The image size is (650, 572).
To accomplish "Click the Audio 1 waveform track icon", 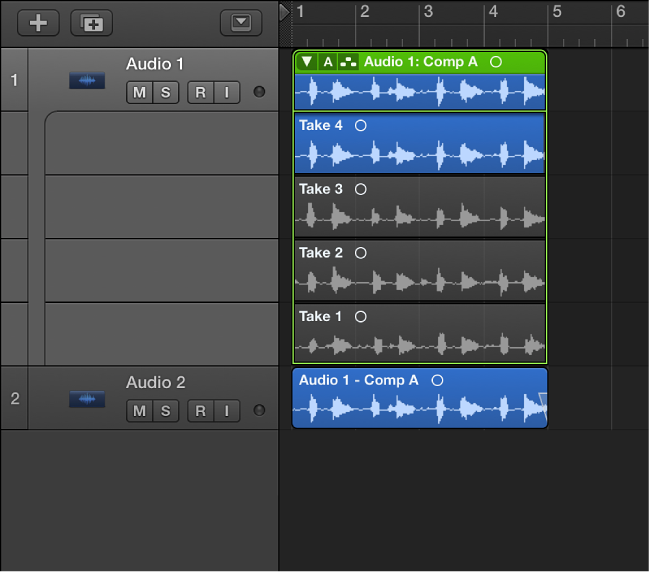I will point(87,80).
